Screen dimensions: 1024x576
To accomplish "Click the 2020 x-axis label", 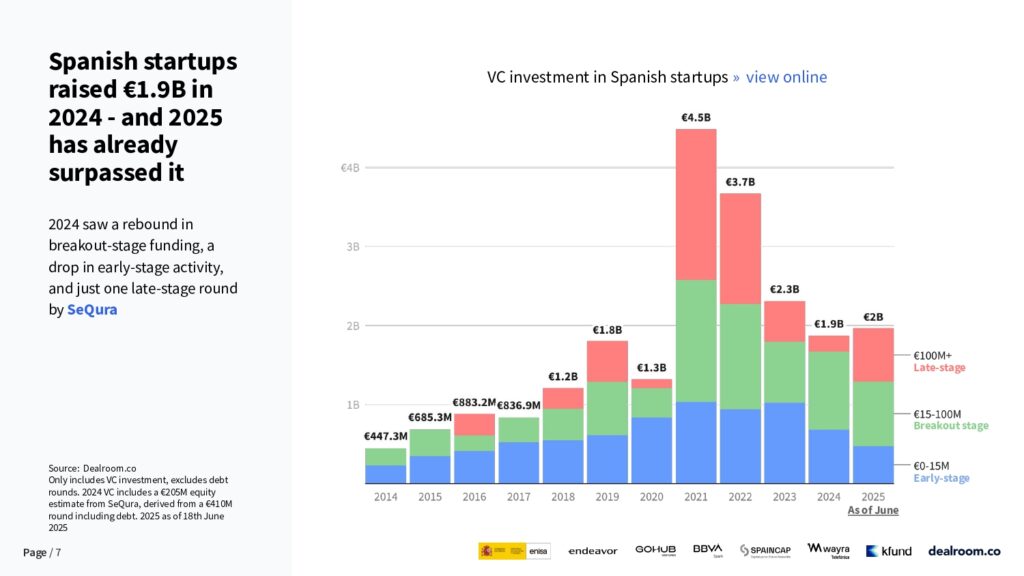I will [652, 497].
